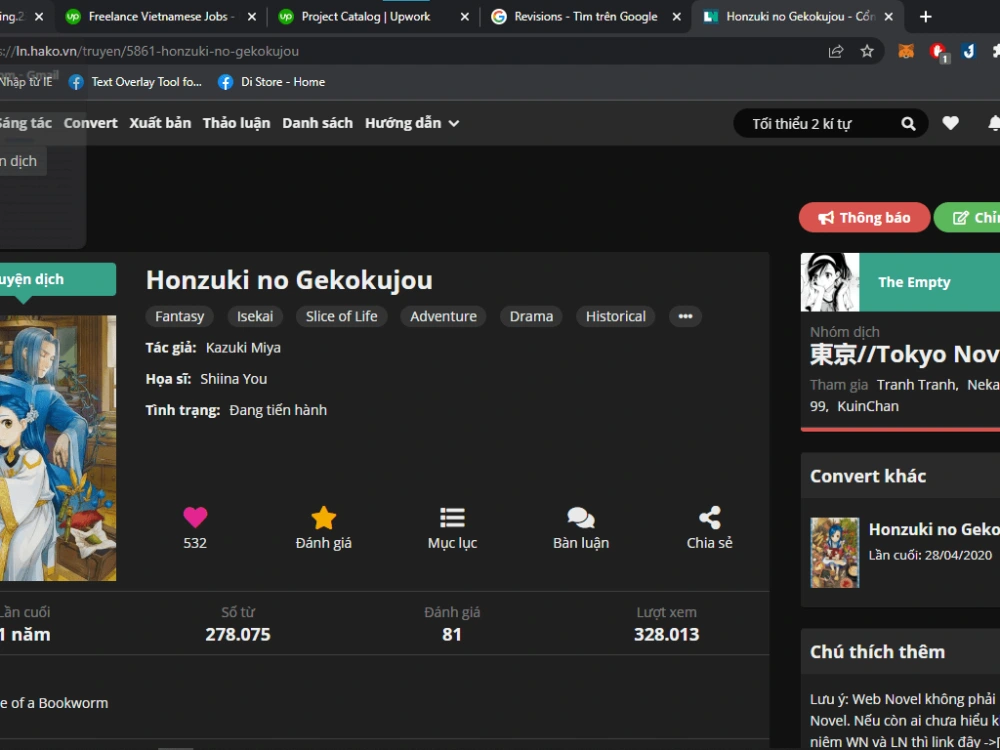Open the blue J extension icon

[969, 51]
